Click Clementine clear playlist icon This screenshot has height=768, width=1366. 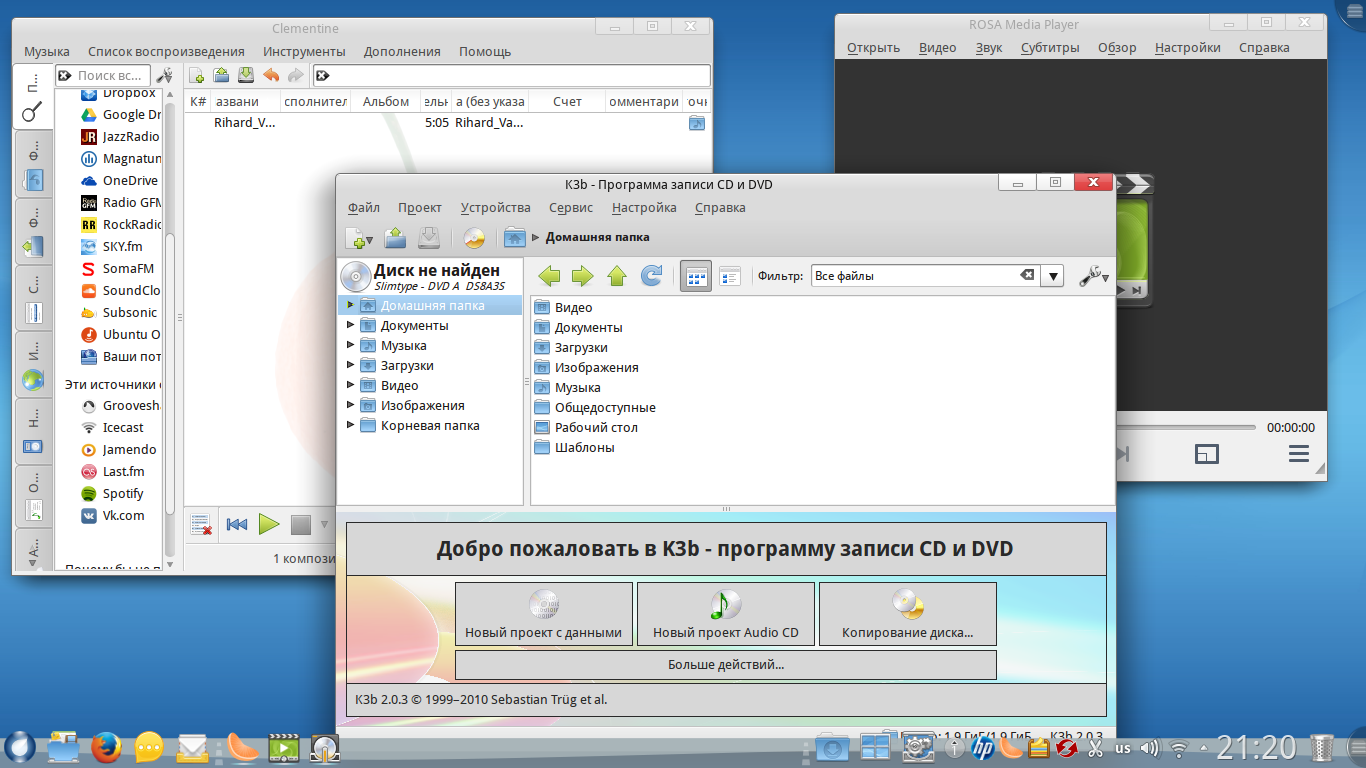coord(201,524)
